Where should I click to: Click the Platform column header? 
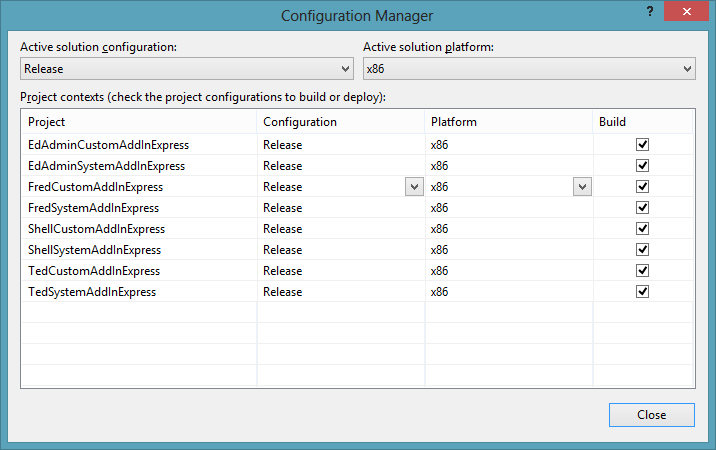[509, 122]
